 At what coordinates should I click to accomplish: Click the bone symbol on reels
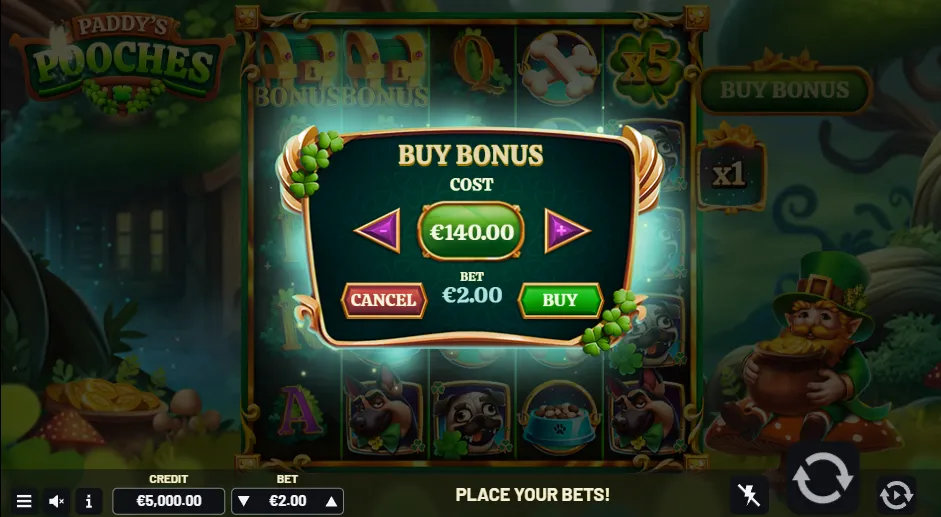click(x=560, y=67)
